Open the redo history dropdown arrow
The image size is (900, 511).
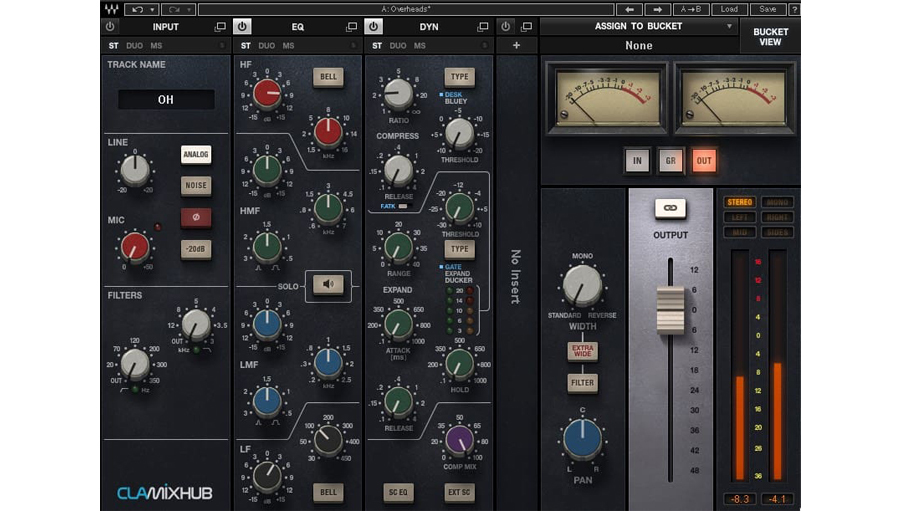189,9
